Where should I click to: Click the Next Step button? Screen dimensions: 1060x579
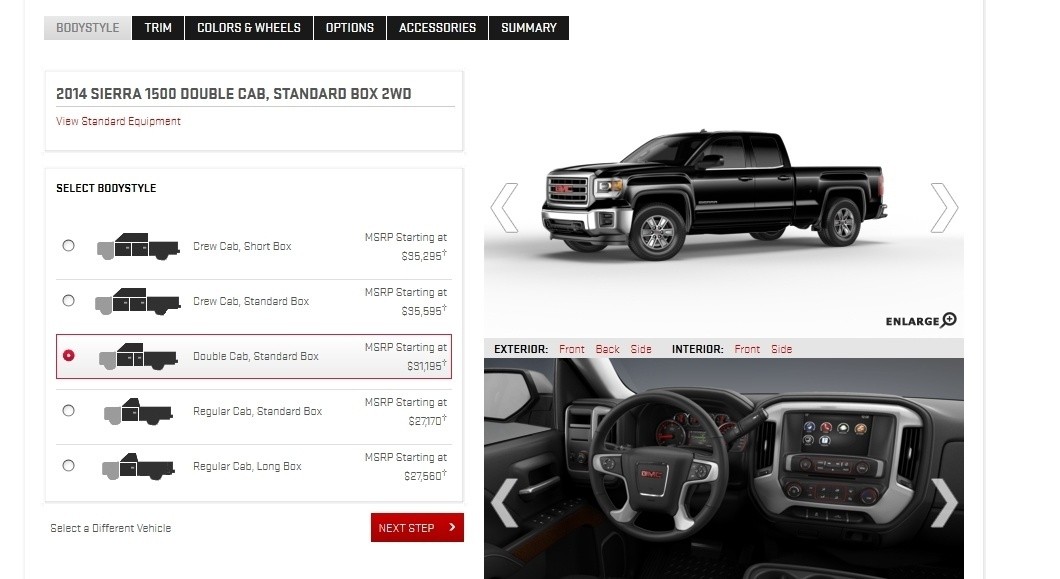[417, 528]
